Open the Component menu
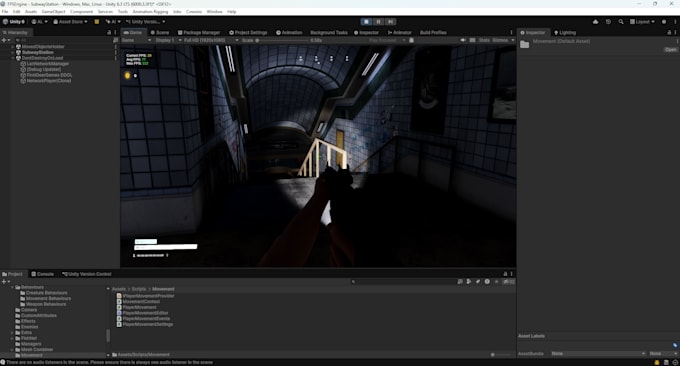The height and width of the screenshot is (366, 680). 82,12
